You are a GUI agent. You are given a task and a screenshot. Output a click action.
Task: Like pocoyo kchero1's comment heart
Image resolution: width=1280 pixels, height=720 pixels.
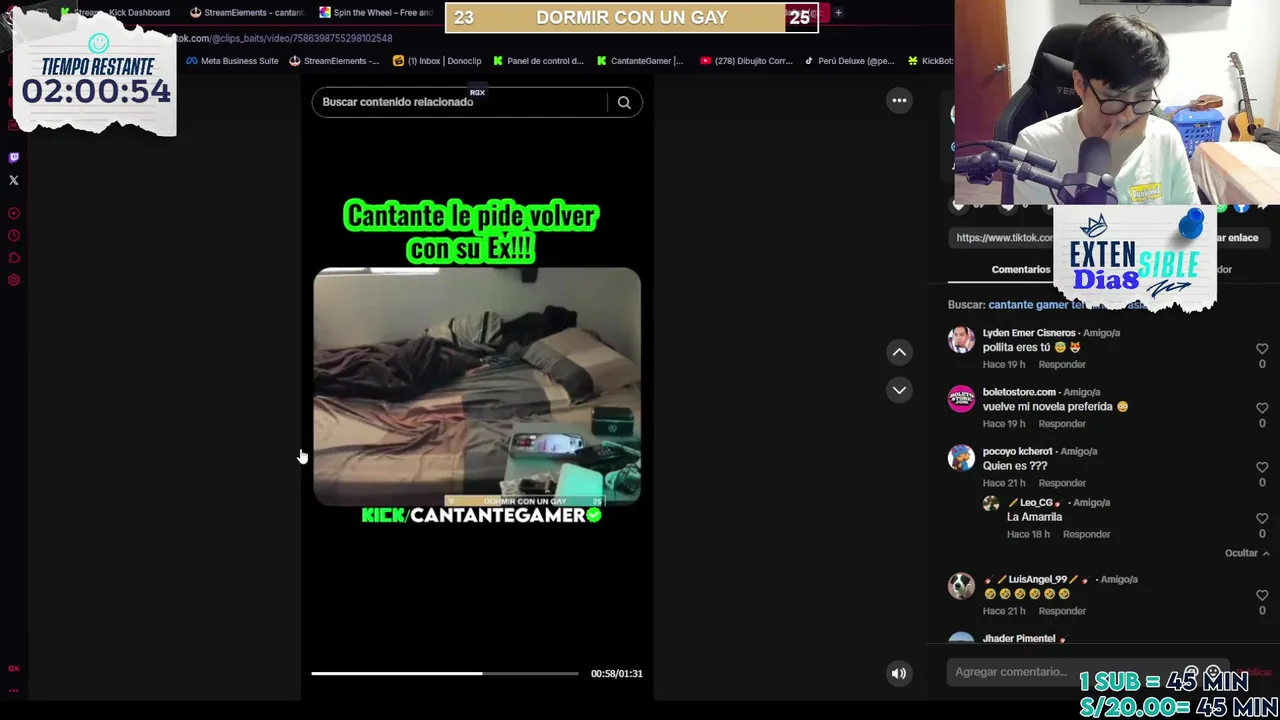[1262, 467]
